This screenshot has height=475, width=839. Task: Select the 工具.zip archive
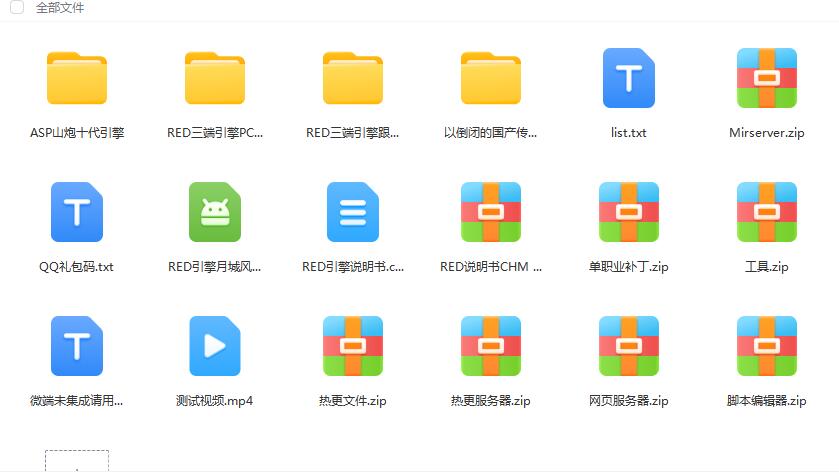tap(767, 212)
